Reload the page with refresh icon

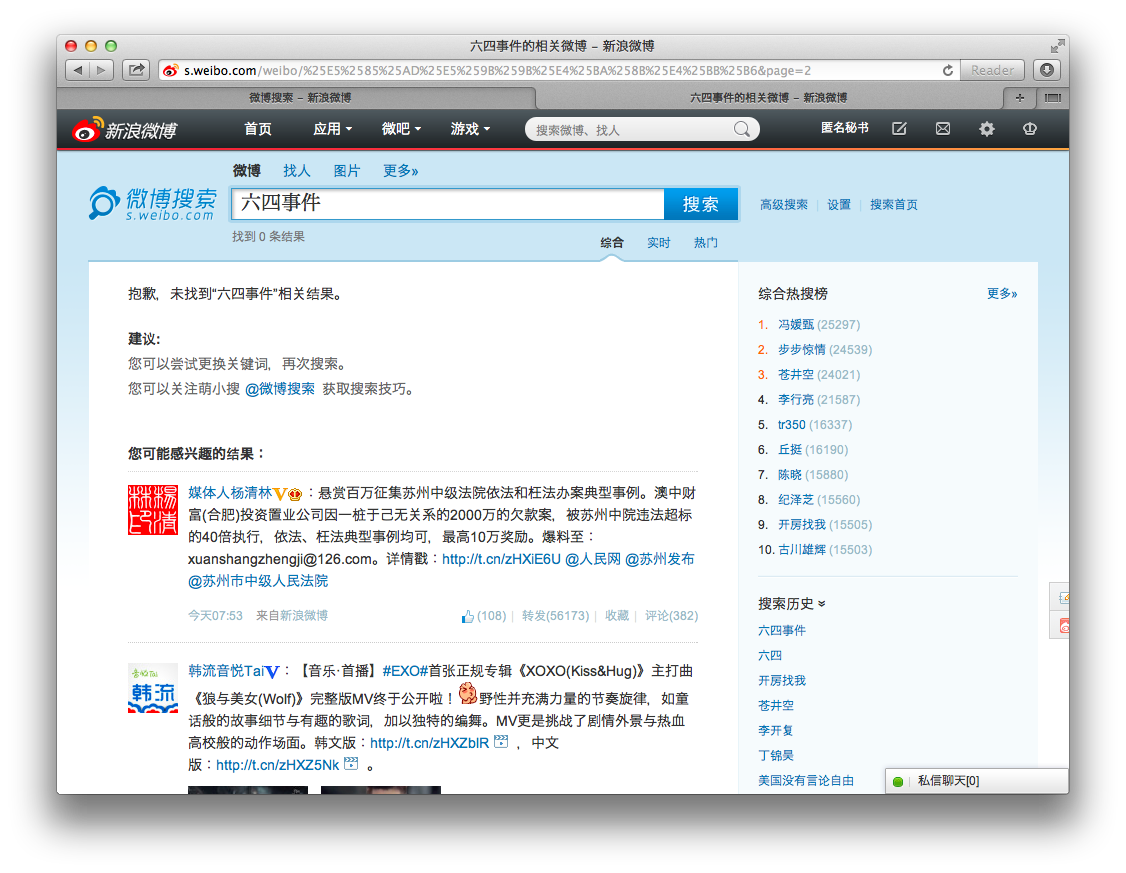point(948,70)
